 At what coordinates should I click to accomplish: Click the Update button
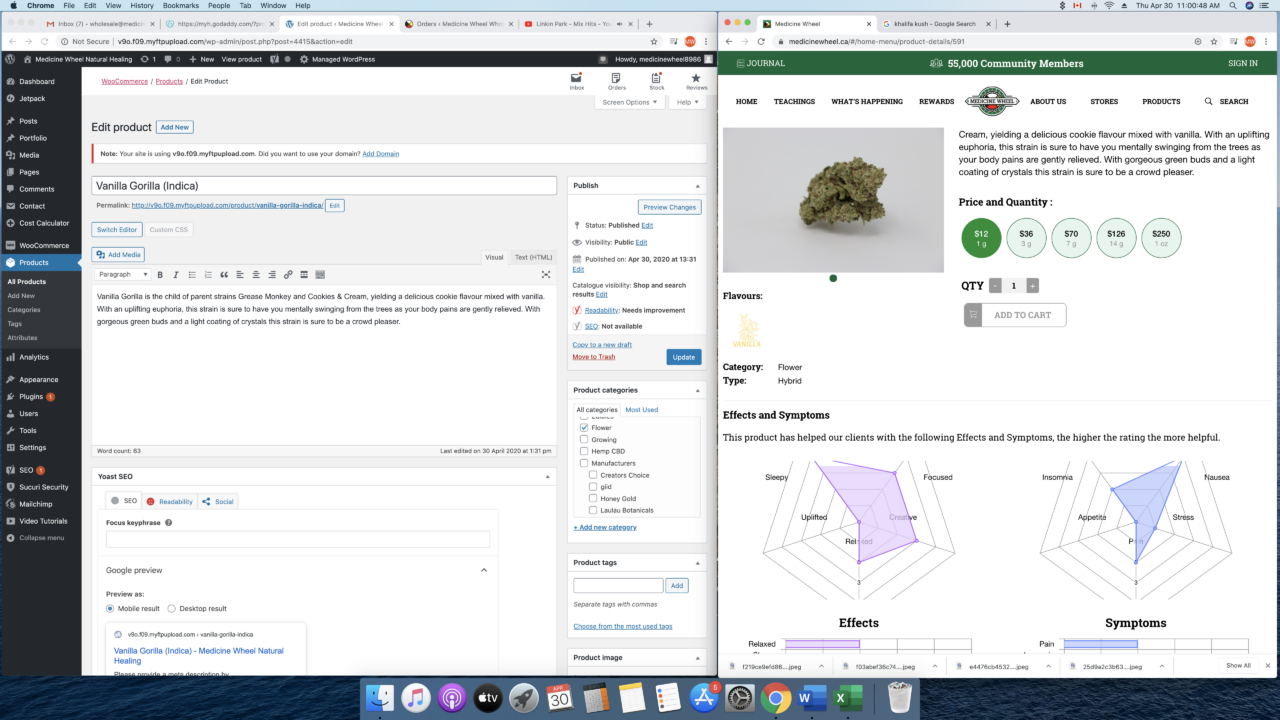coord(684,357)
